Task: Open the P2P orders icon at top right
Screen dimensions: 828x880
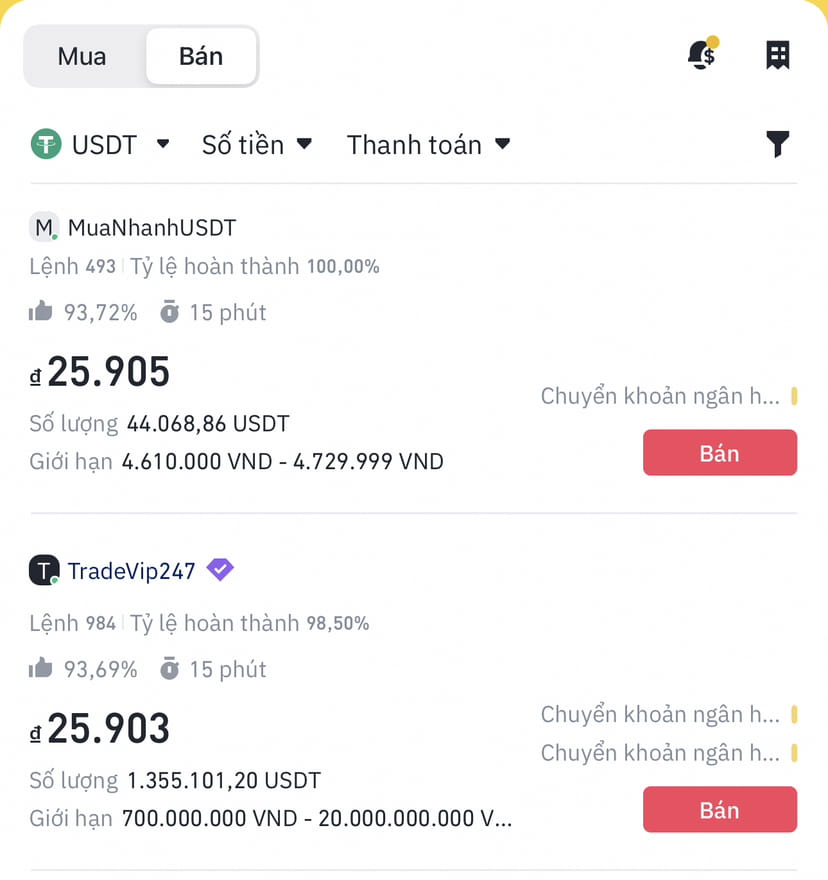Action: (x=778, y=55)
